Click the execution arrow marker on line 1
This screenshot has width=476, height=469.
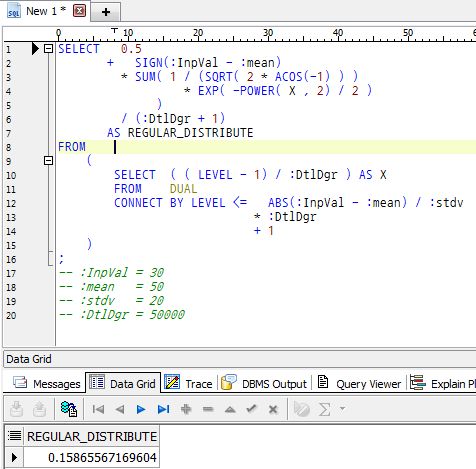point(35,49)
